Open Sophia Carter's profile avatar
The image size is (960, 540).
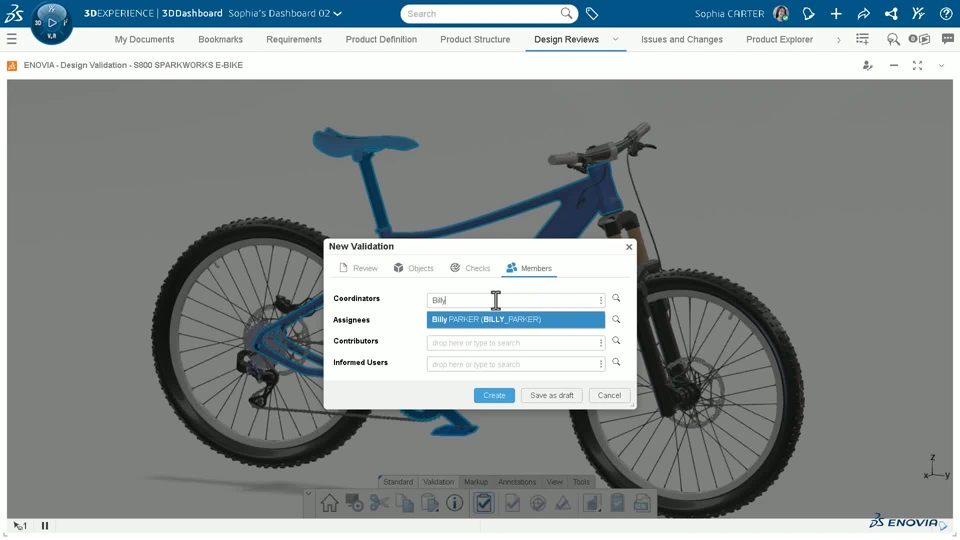pyautogui.click(x=781, y=13)
